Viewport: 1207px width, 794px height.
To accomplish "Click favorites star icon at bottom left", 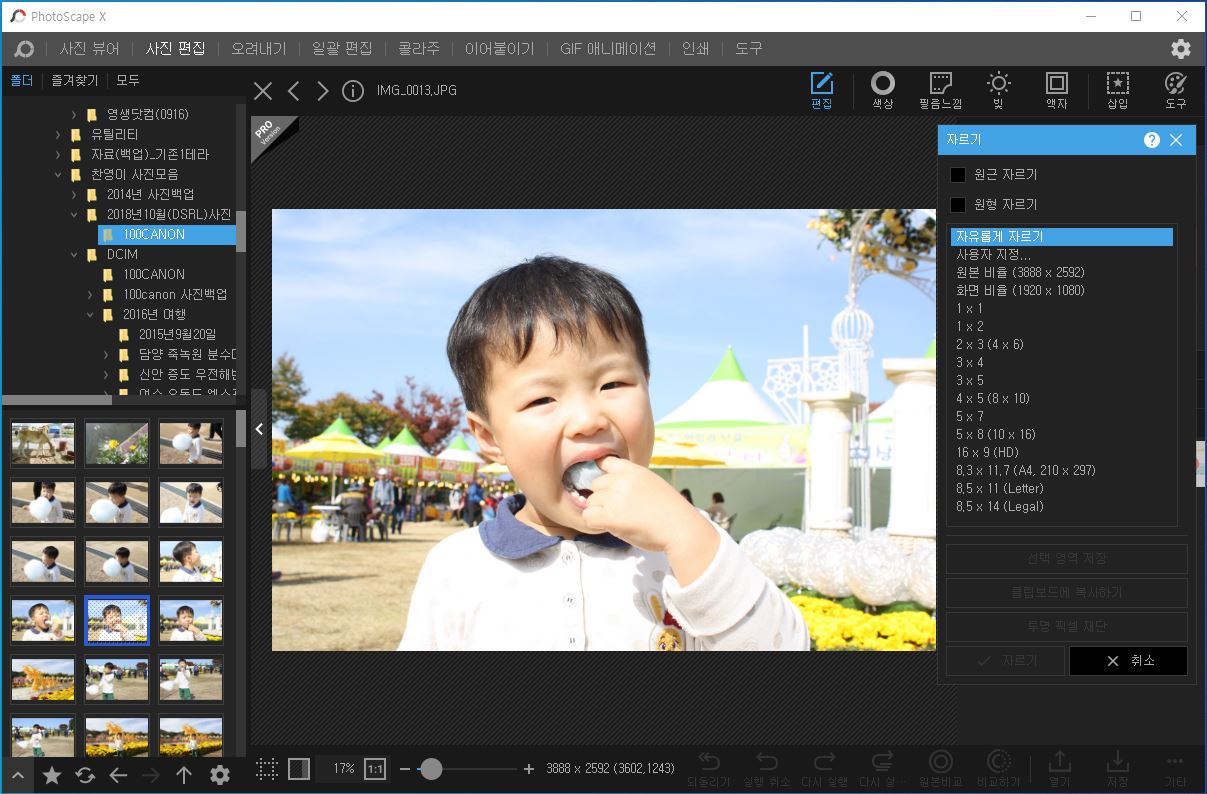I will 52,775.
